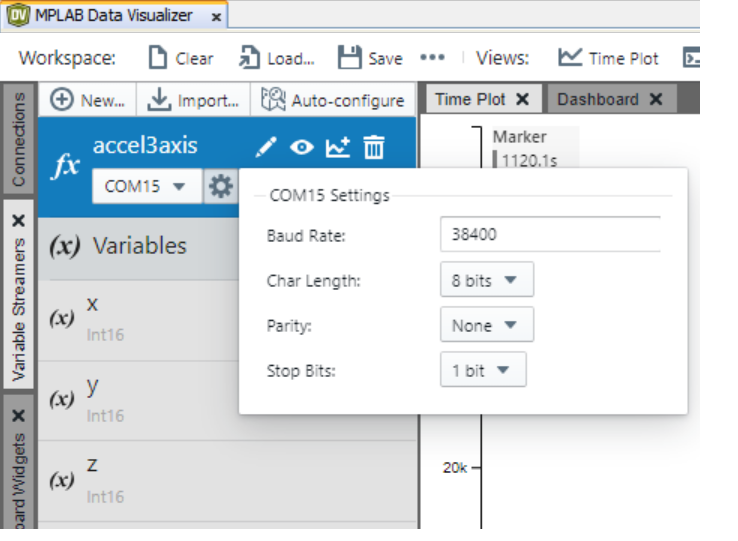
Task: Close the Time Plot tab
Action: click(522, 99)
